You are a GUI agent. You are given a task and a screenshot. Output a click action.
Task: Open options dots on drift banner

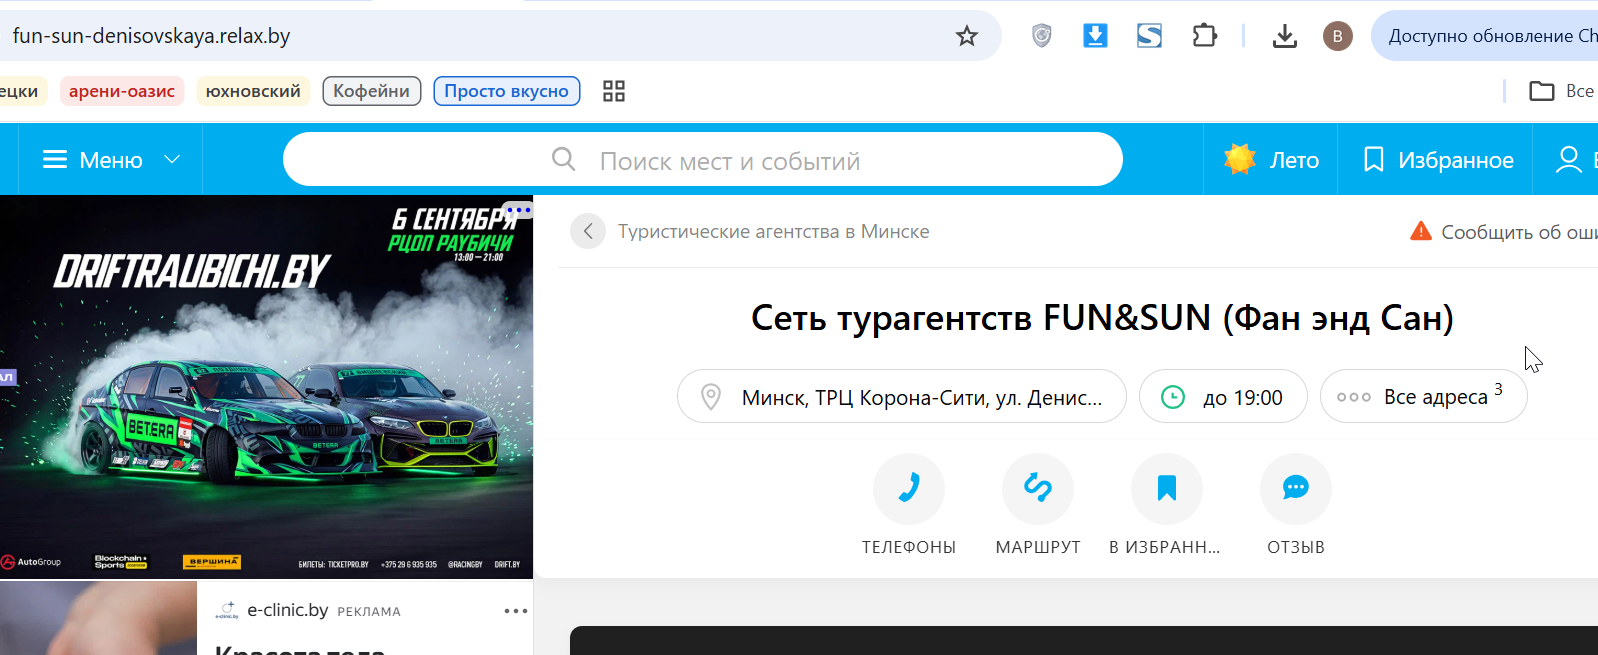pyautogui.click(x=518, y=211)
